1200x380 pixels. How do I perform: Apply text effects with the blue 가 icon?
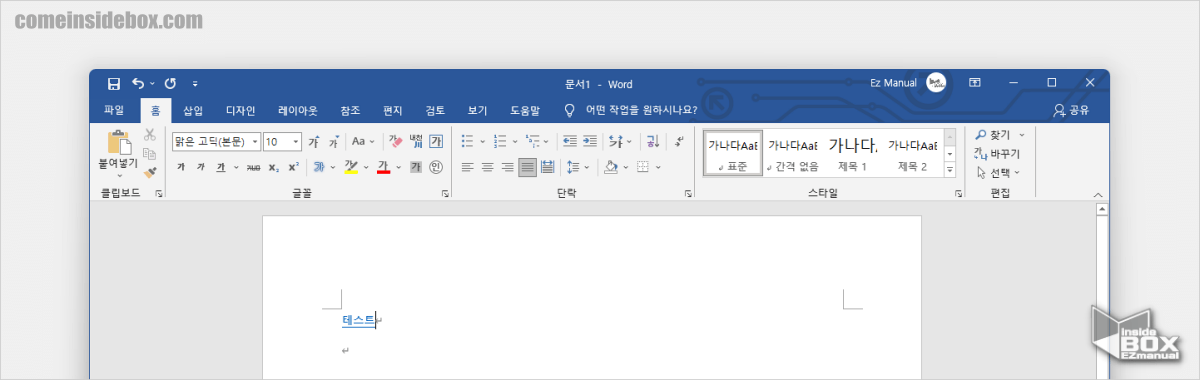click(319, 167)
